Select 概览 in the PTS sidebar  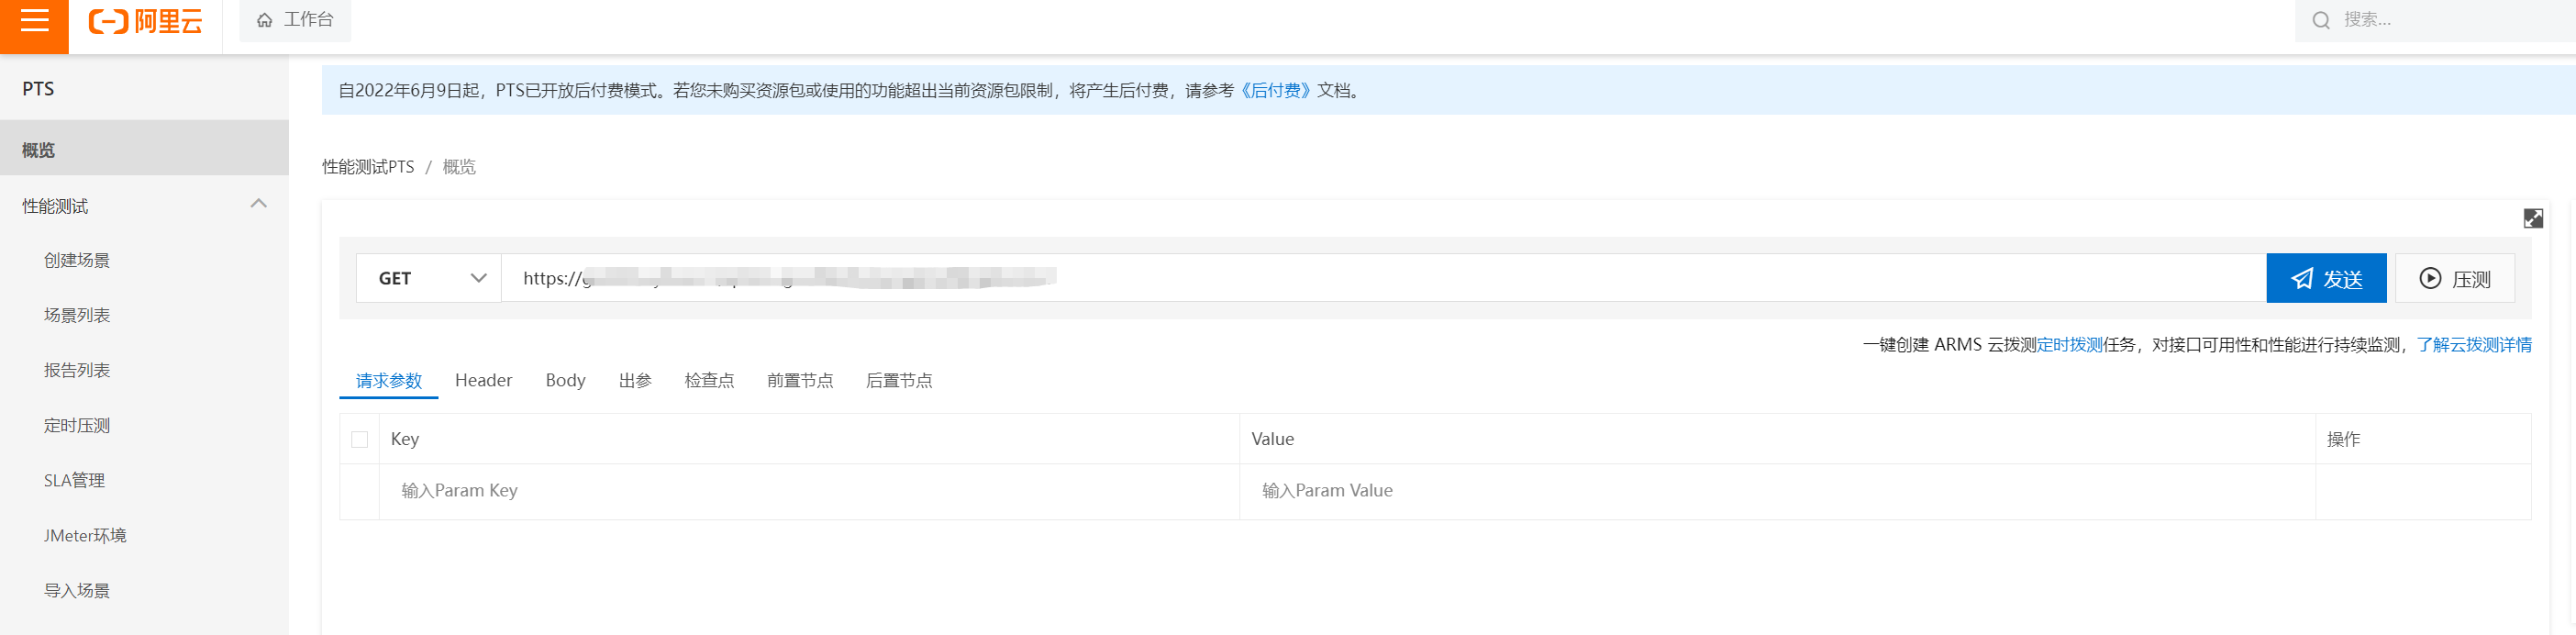[x=144, y=149]
